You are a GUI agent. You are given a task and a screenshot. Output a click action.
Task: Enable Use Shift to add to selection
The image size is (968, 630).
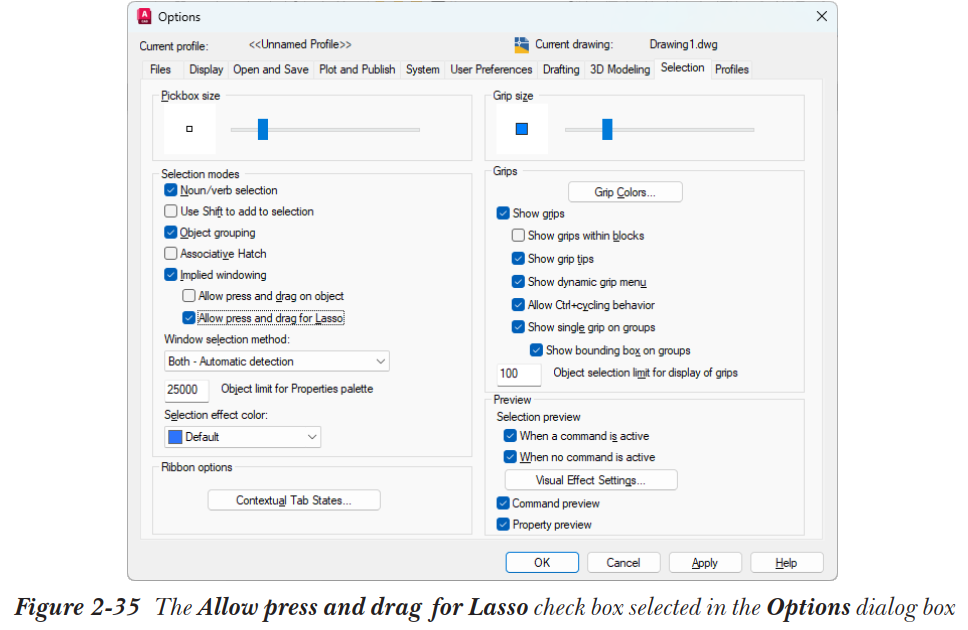(x=171, y=211)
